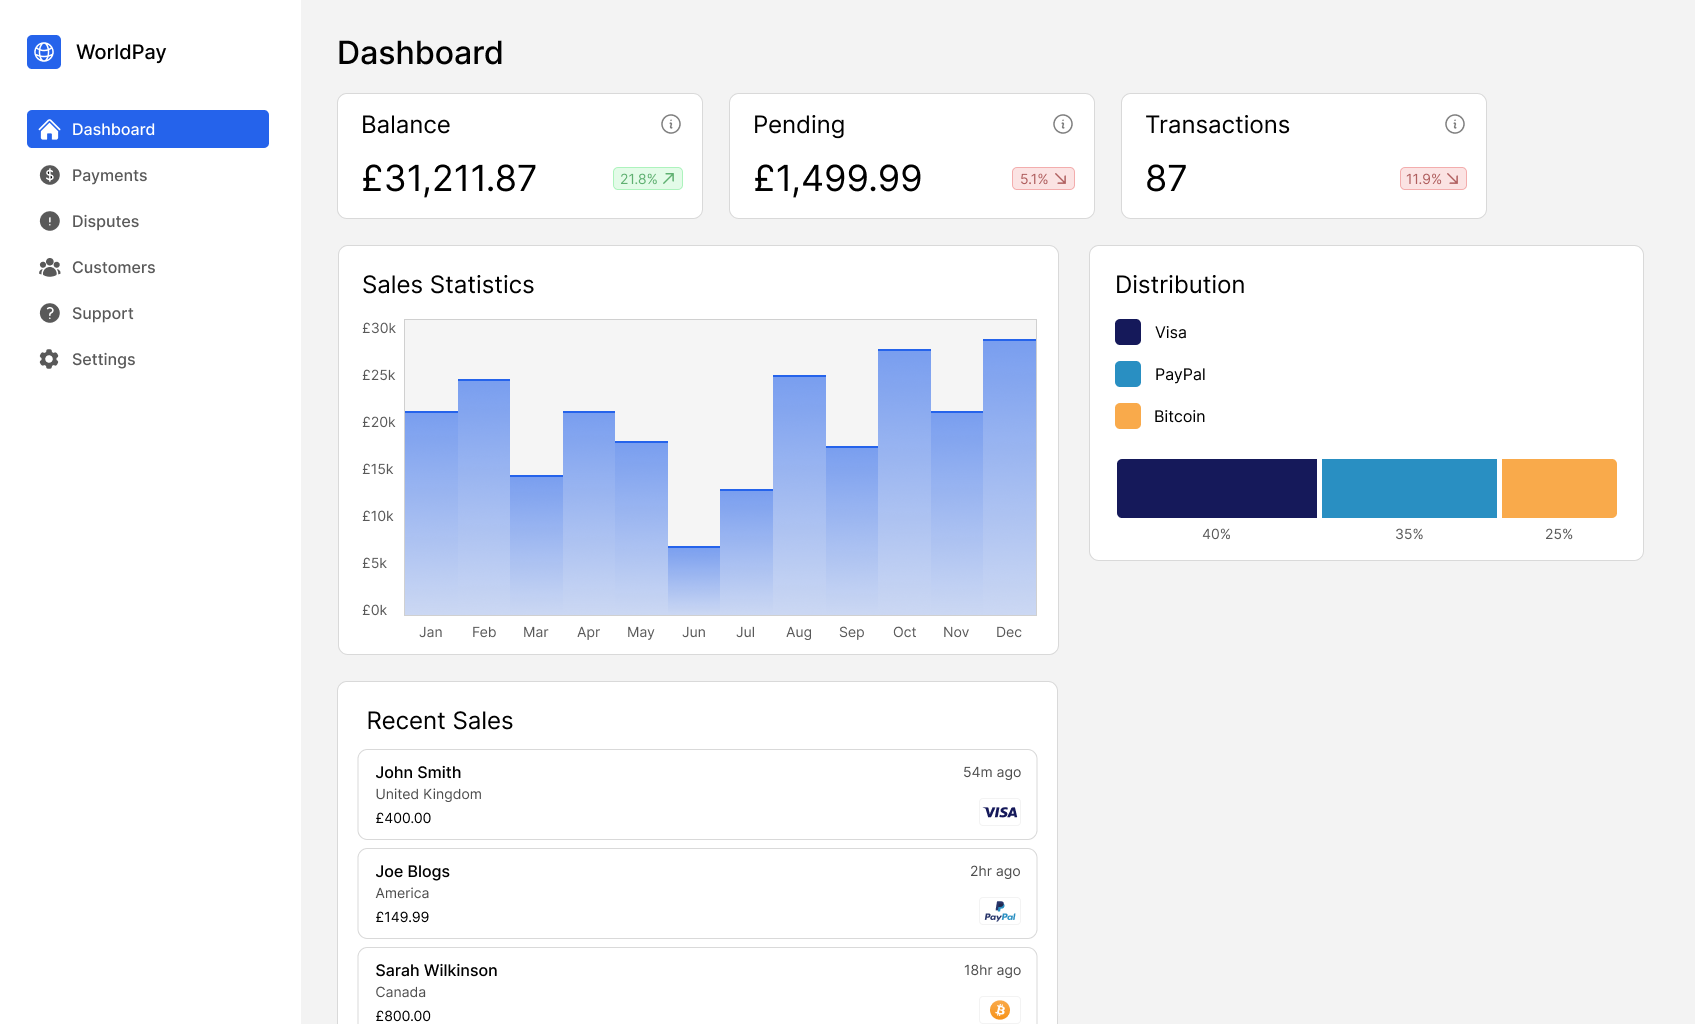Viewport: 1695px width, 1024px height.
Task: Click the £800.00 amount for Sarah Wilkinson
Action: pyautogui.click(x=403, y=1016)
